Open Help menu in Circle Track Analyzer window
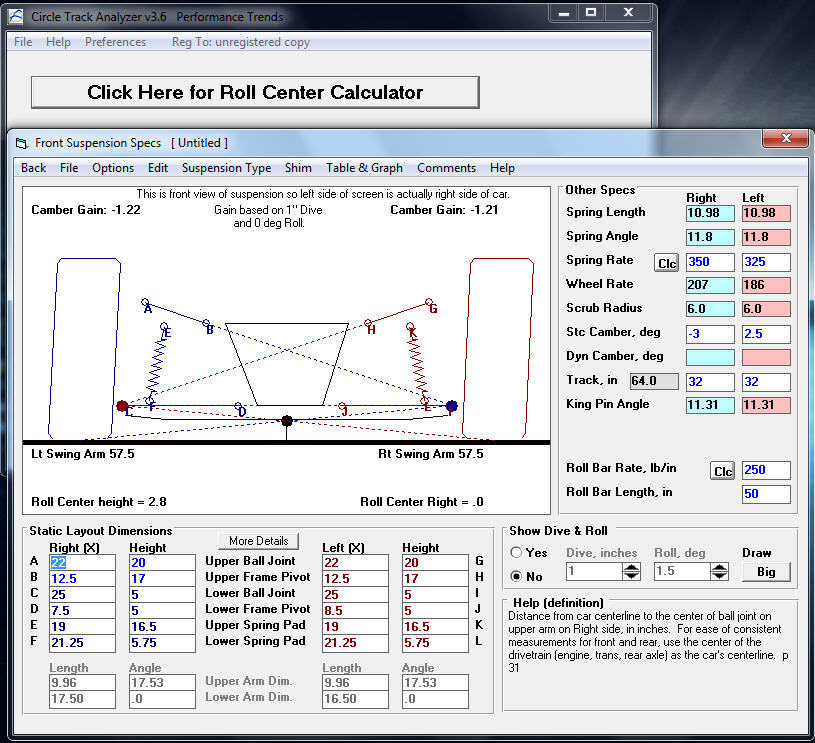This screenshot has height=743, width=815. tap(58, 42)
